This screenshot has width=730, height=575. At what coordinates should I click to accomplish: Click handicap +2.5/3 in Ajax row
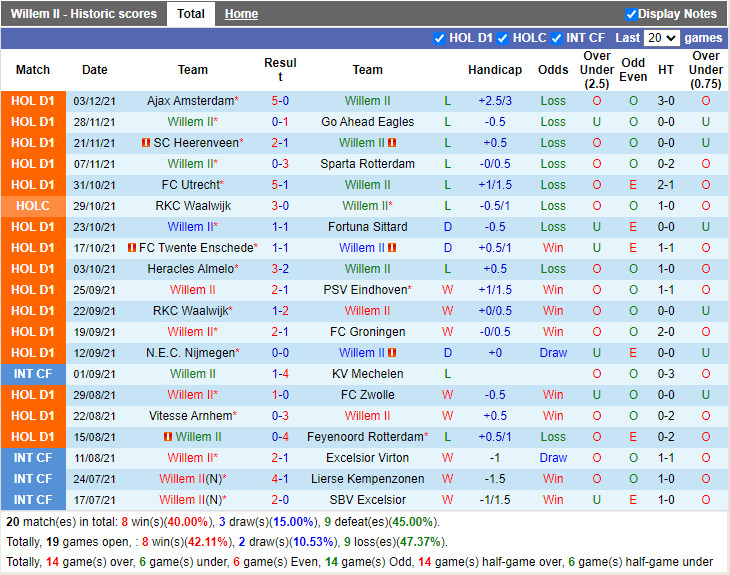[x=495, y=101]
